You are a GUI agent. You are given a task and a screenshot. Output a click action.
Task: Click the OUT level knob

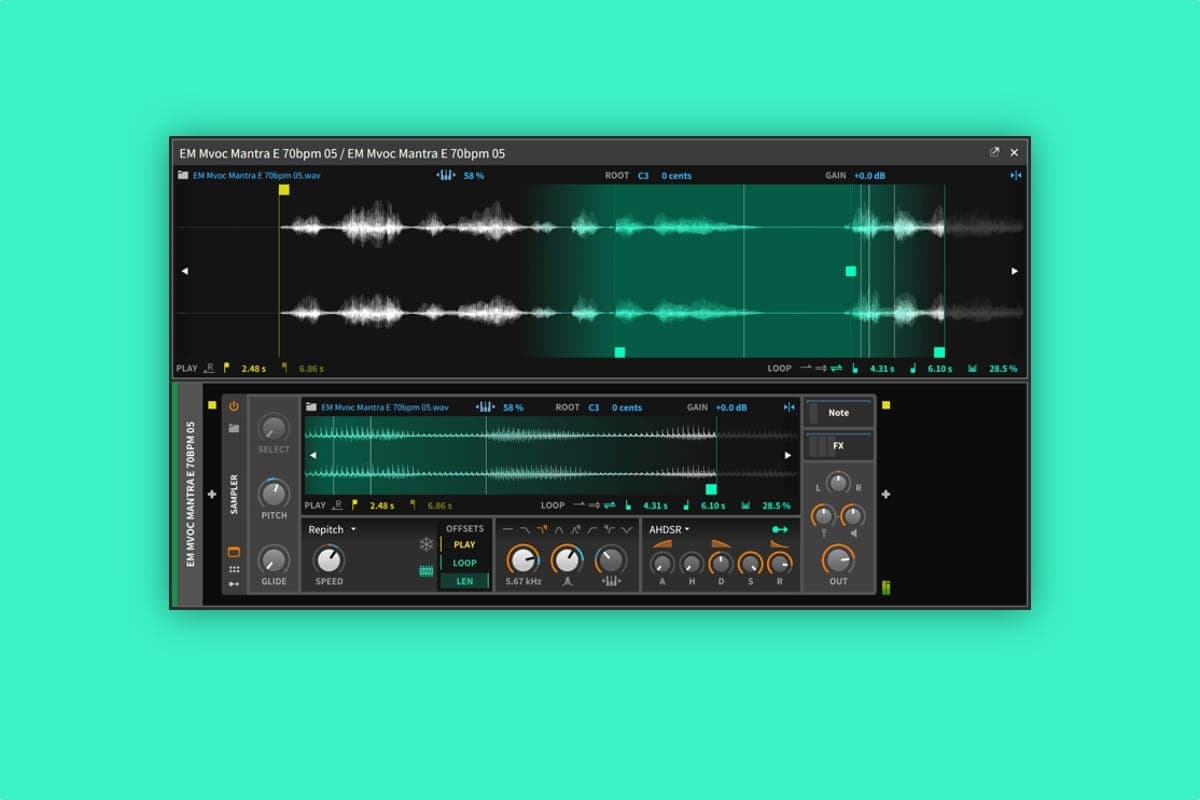[x=838, y=560]
